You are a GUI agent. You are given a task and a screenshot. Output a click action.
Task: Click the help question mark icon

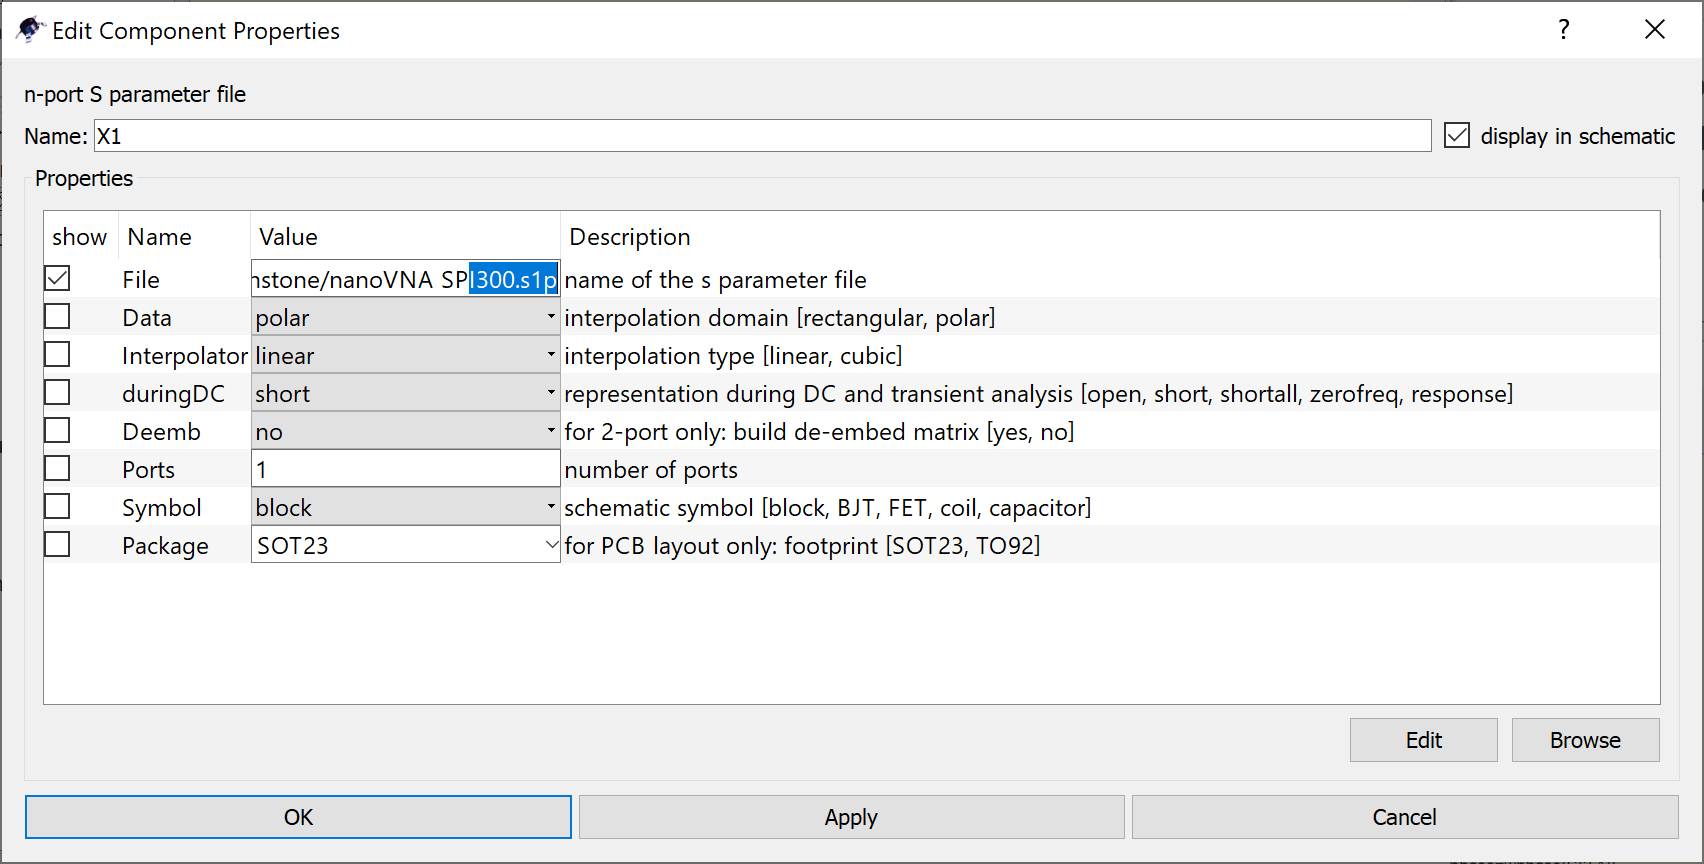1564,30
